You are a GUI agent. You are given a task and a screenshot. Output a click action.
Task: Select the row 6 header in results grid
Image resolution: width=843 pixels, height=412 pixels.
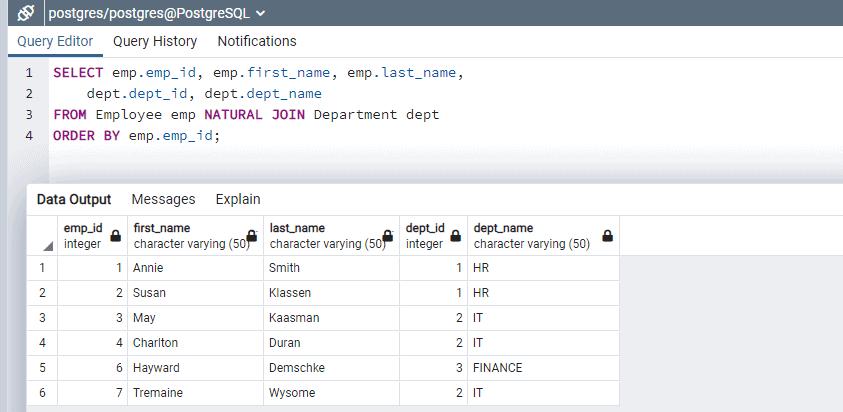pos(42,393)
